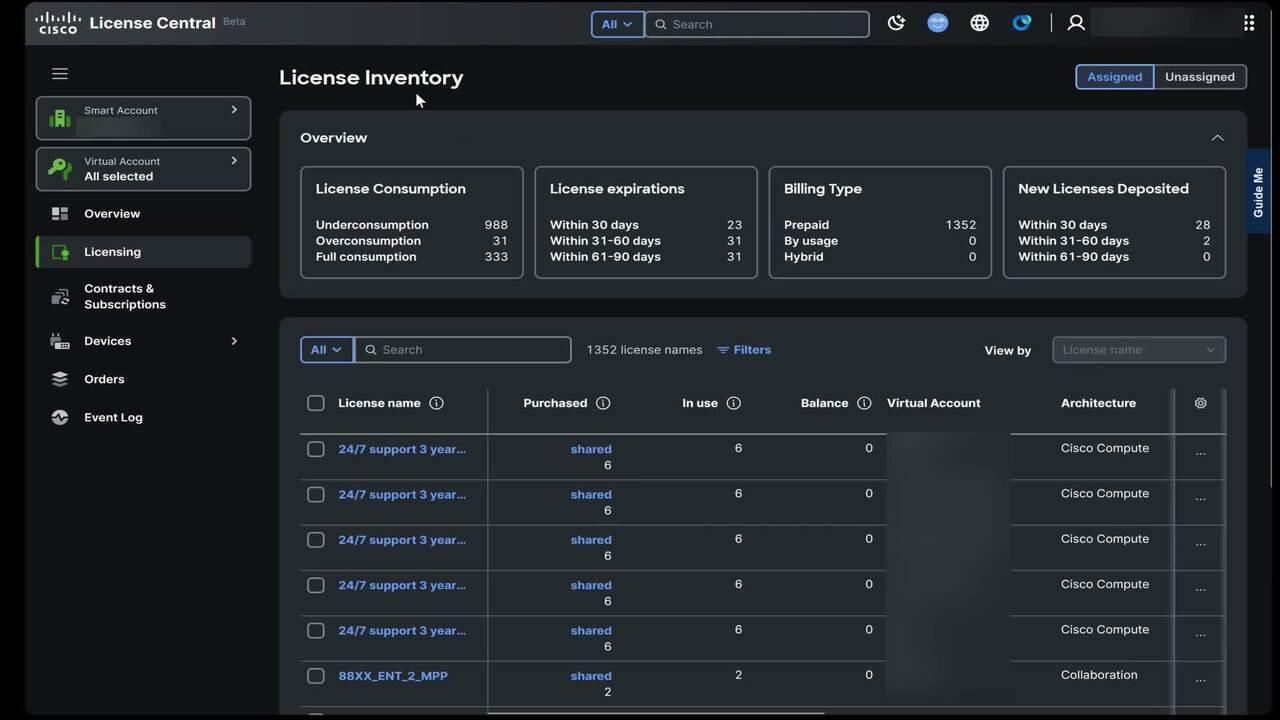Click the Event Log sidebar icon
1280x720 pixels.
point(60,417)
